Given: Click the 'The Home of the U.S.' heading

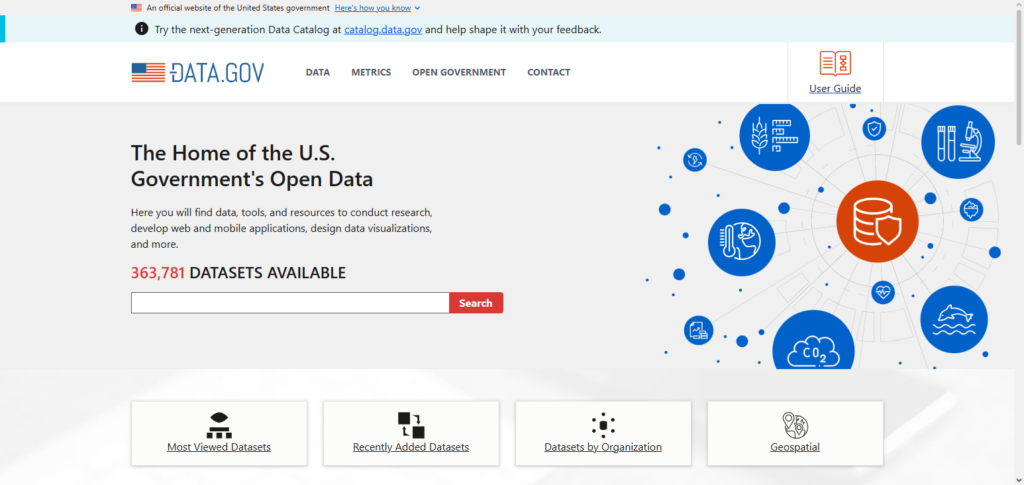Looking at the screenshot, I should click(x=232, y=153).
